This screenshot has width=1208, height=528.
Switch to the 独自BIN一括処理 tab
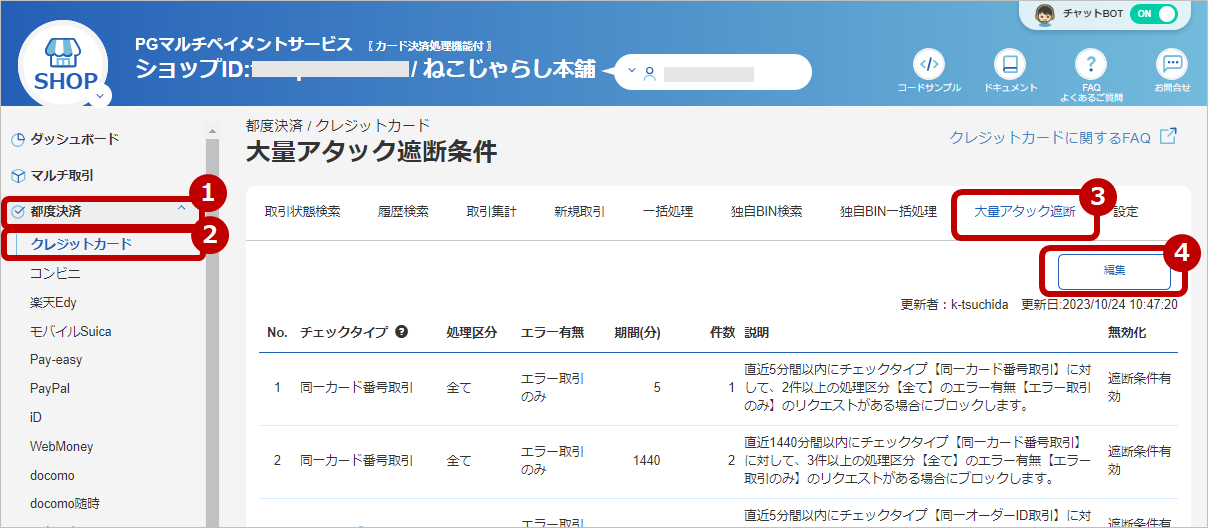click(x=888, y=212)
